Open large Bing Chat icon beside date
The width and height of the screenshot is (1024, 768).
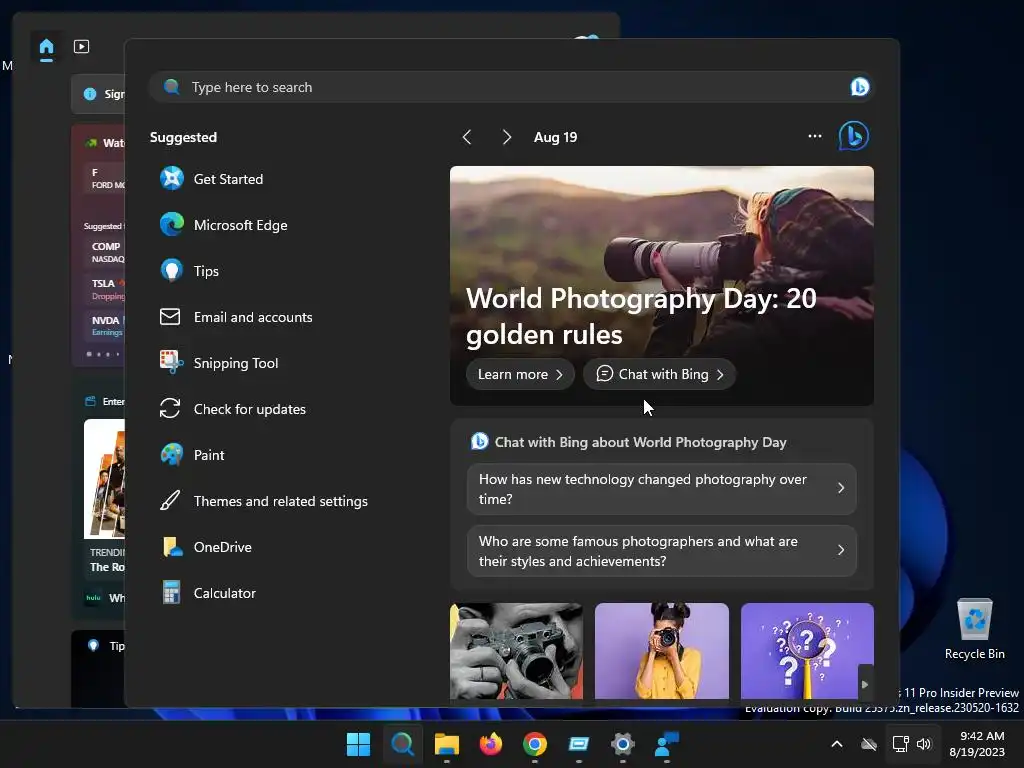point(854,136)
